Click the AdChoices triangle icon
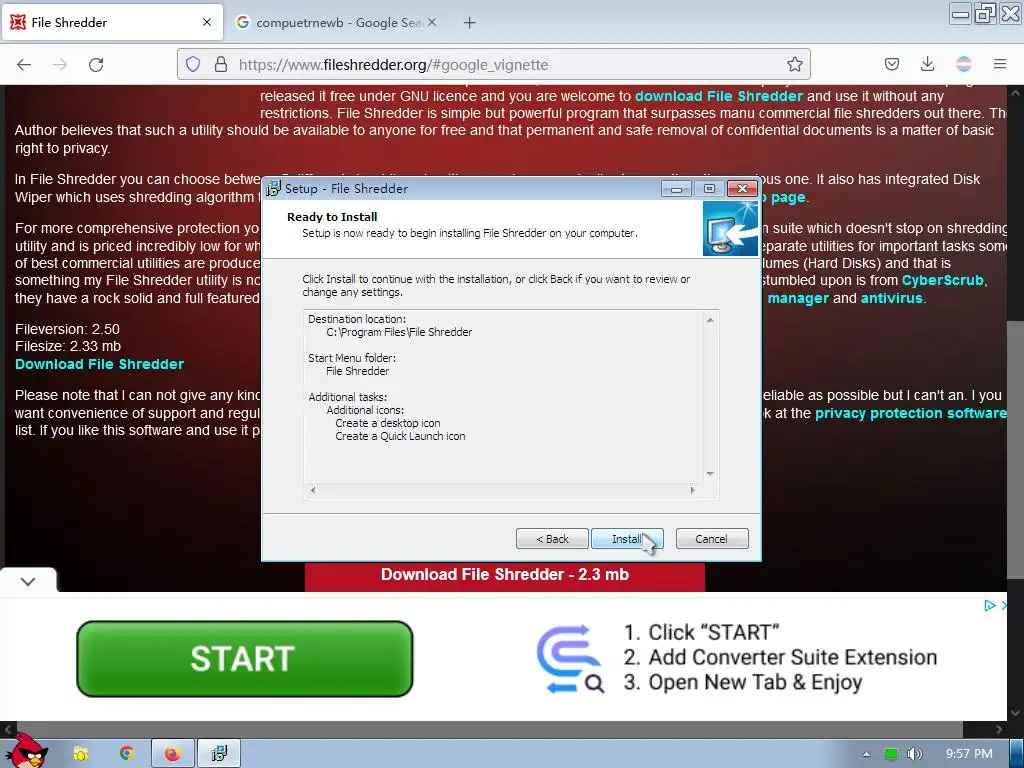This screenshot has width=1024, height=768. 990,605
